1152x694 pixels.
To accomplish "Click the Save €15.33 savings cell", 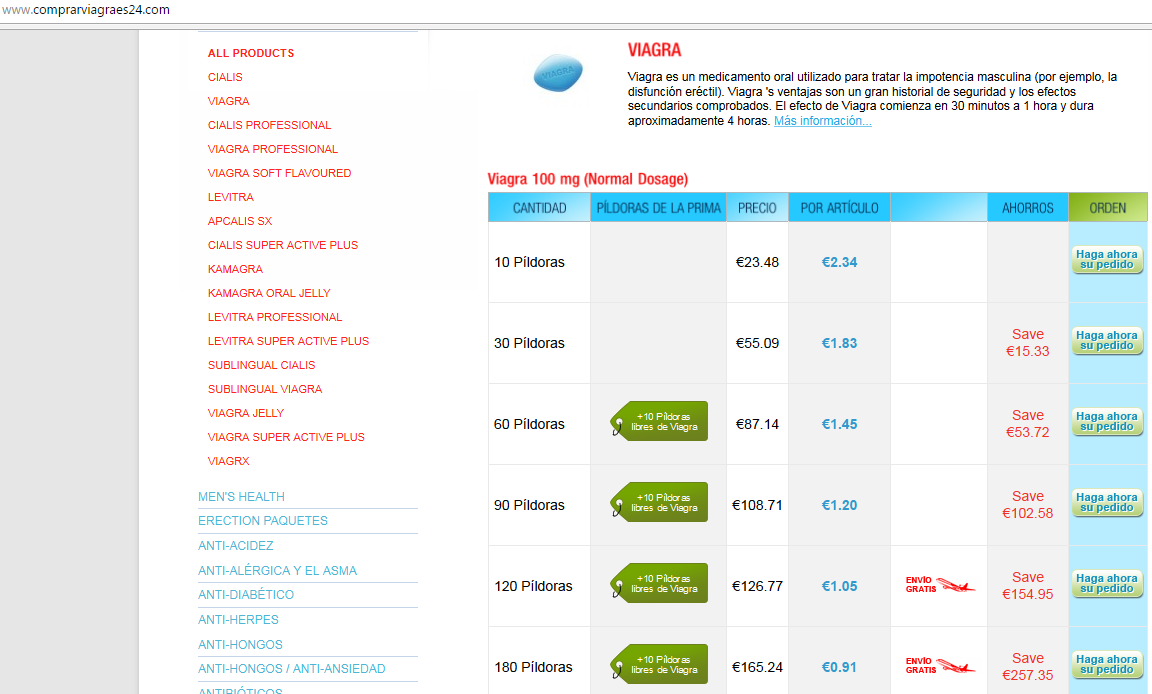I will (x=1028, y=343).
